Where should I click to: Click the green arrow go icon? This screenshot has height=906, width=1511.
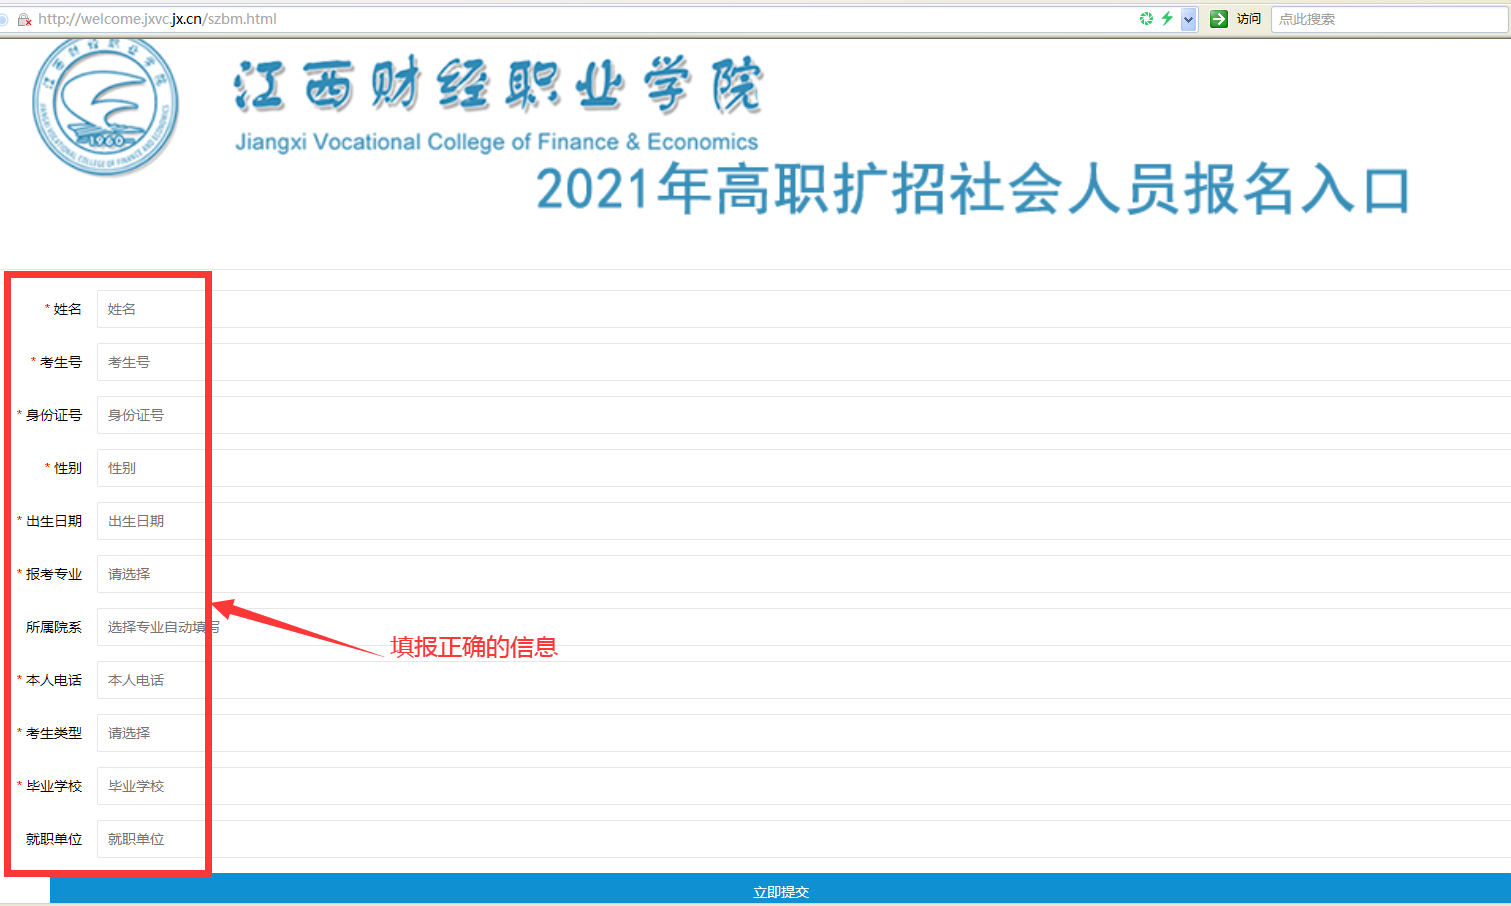click(1218, 19)
